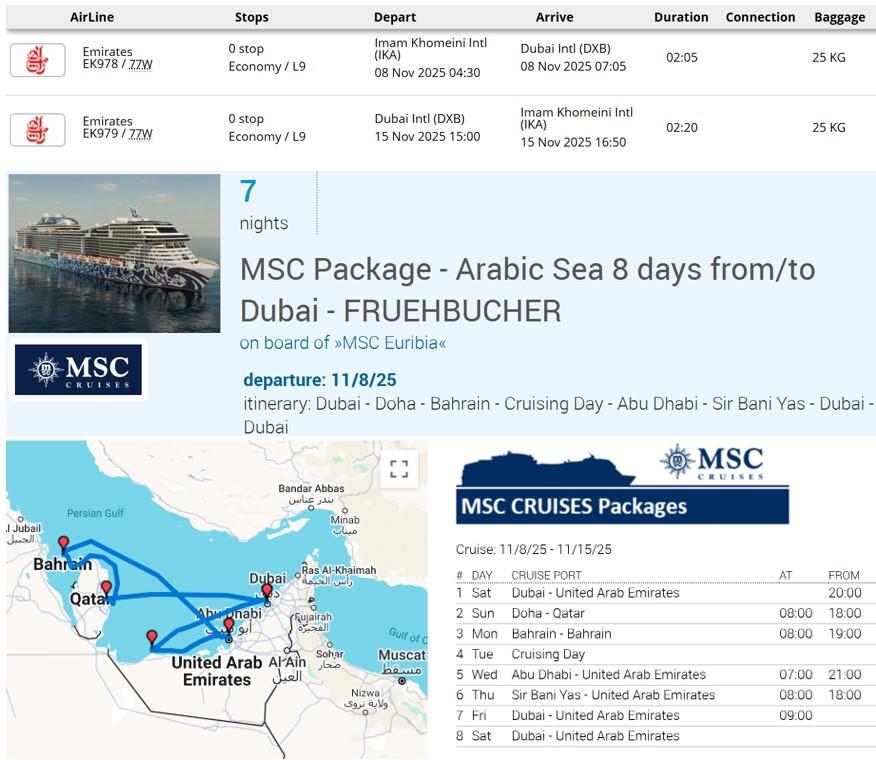
Task: Click the 77W aircraft code for EK979
Action: (x=141, y=135)
